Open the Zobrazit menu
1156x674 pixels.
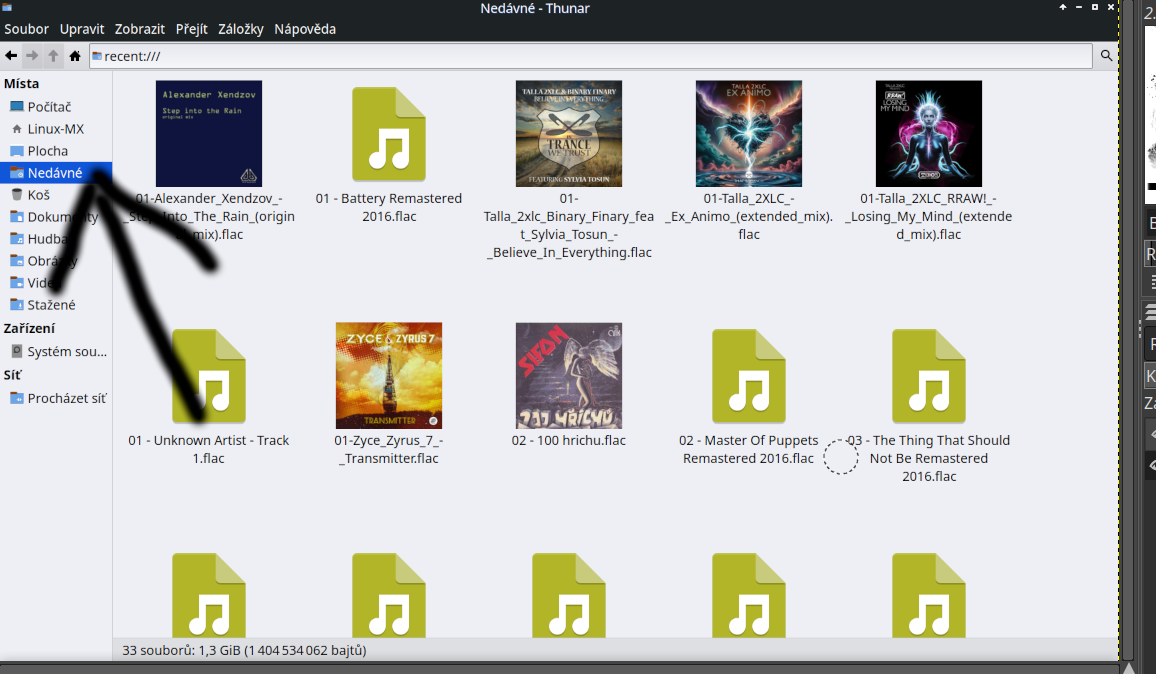[x=140, y=29]
